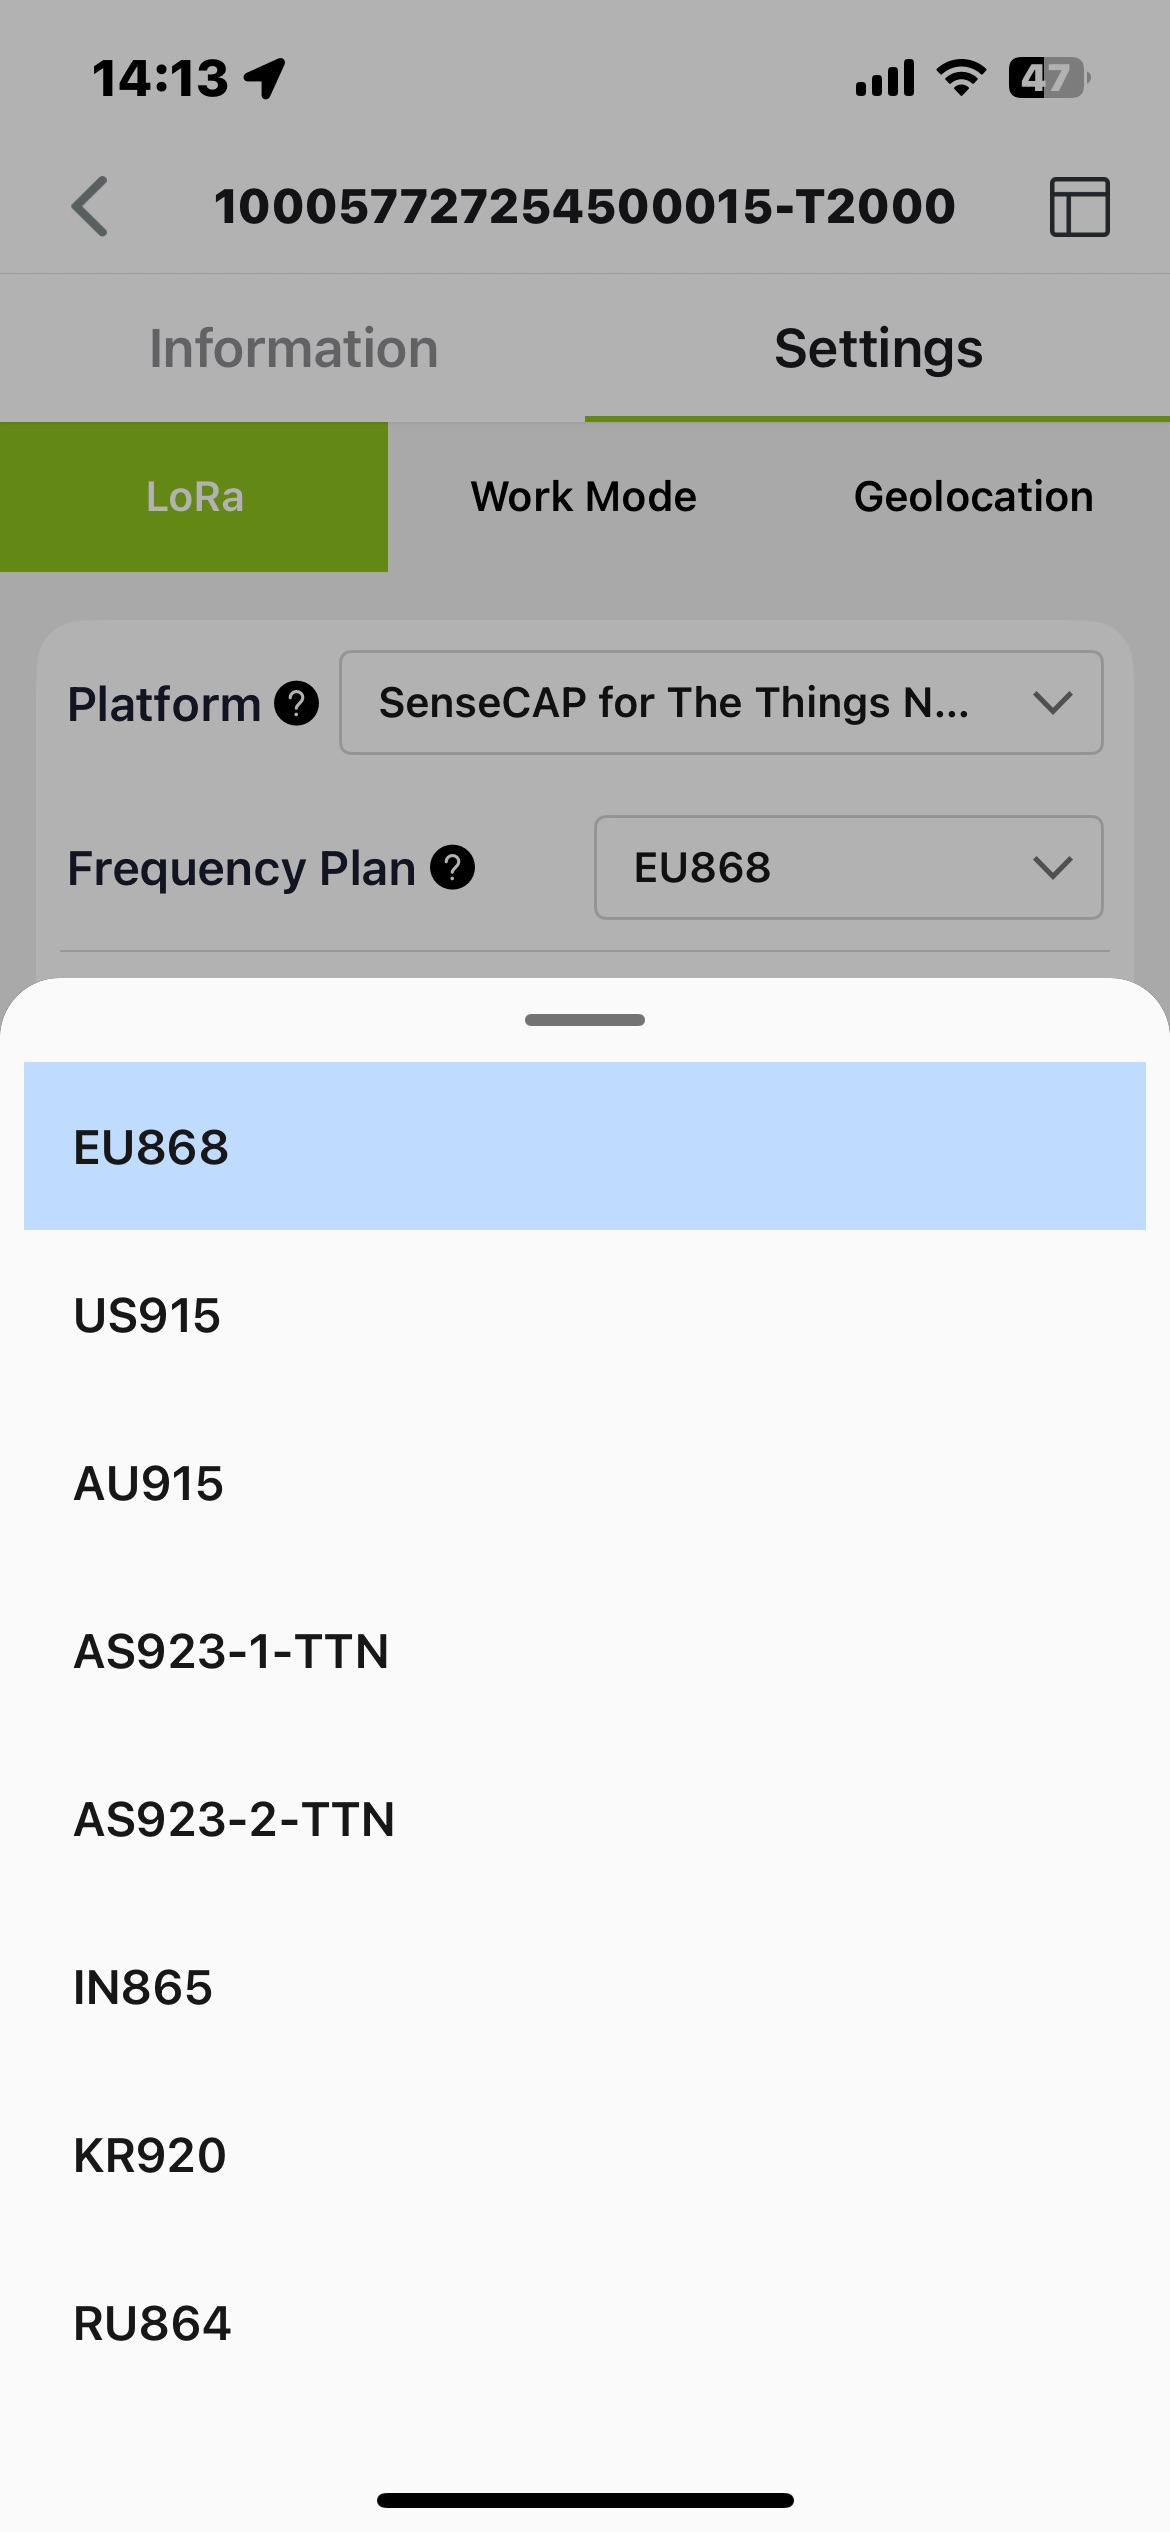Open the Geolocation sub-tab
Image resolution: width=1170 pixels, height=2532 pixels.
[x=973, y=497]
